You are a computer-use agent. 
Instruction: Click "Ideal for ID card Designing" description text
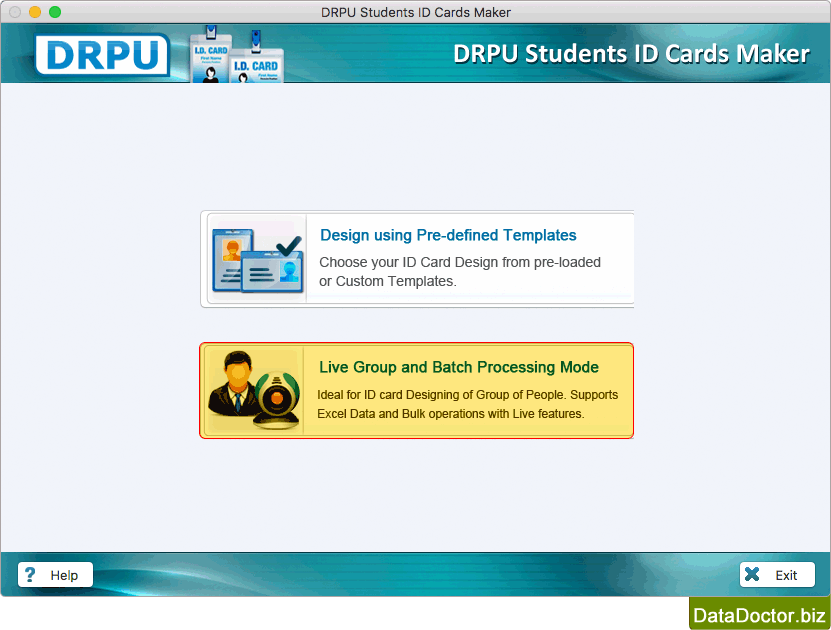pos(467,404)
